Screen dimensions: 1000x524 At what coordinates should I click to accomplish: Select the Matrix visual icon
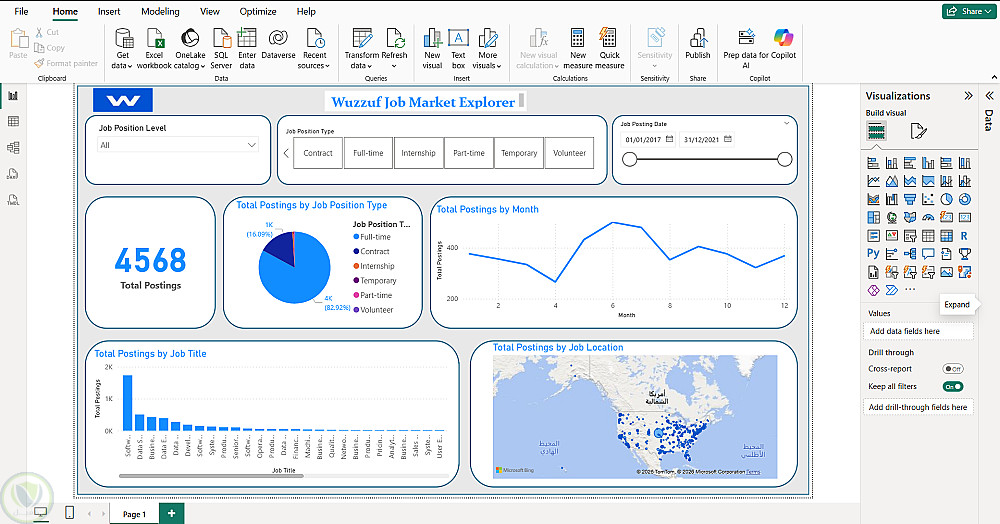(946, 236)
